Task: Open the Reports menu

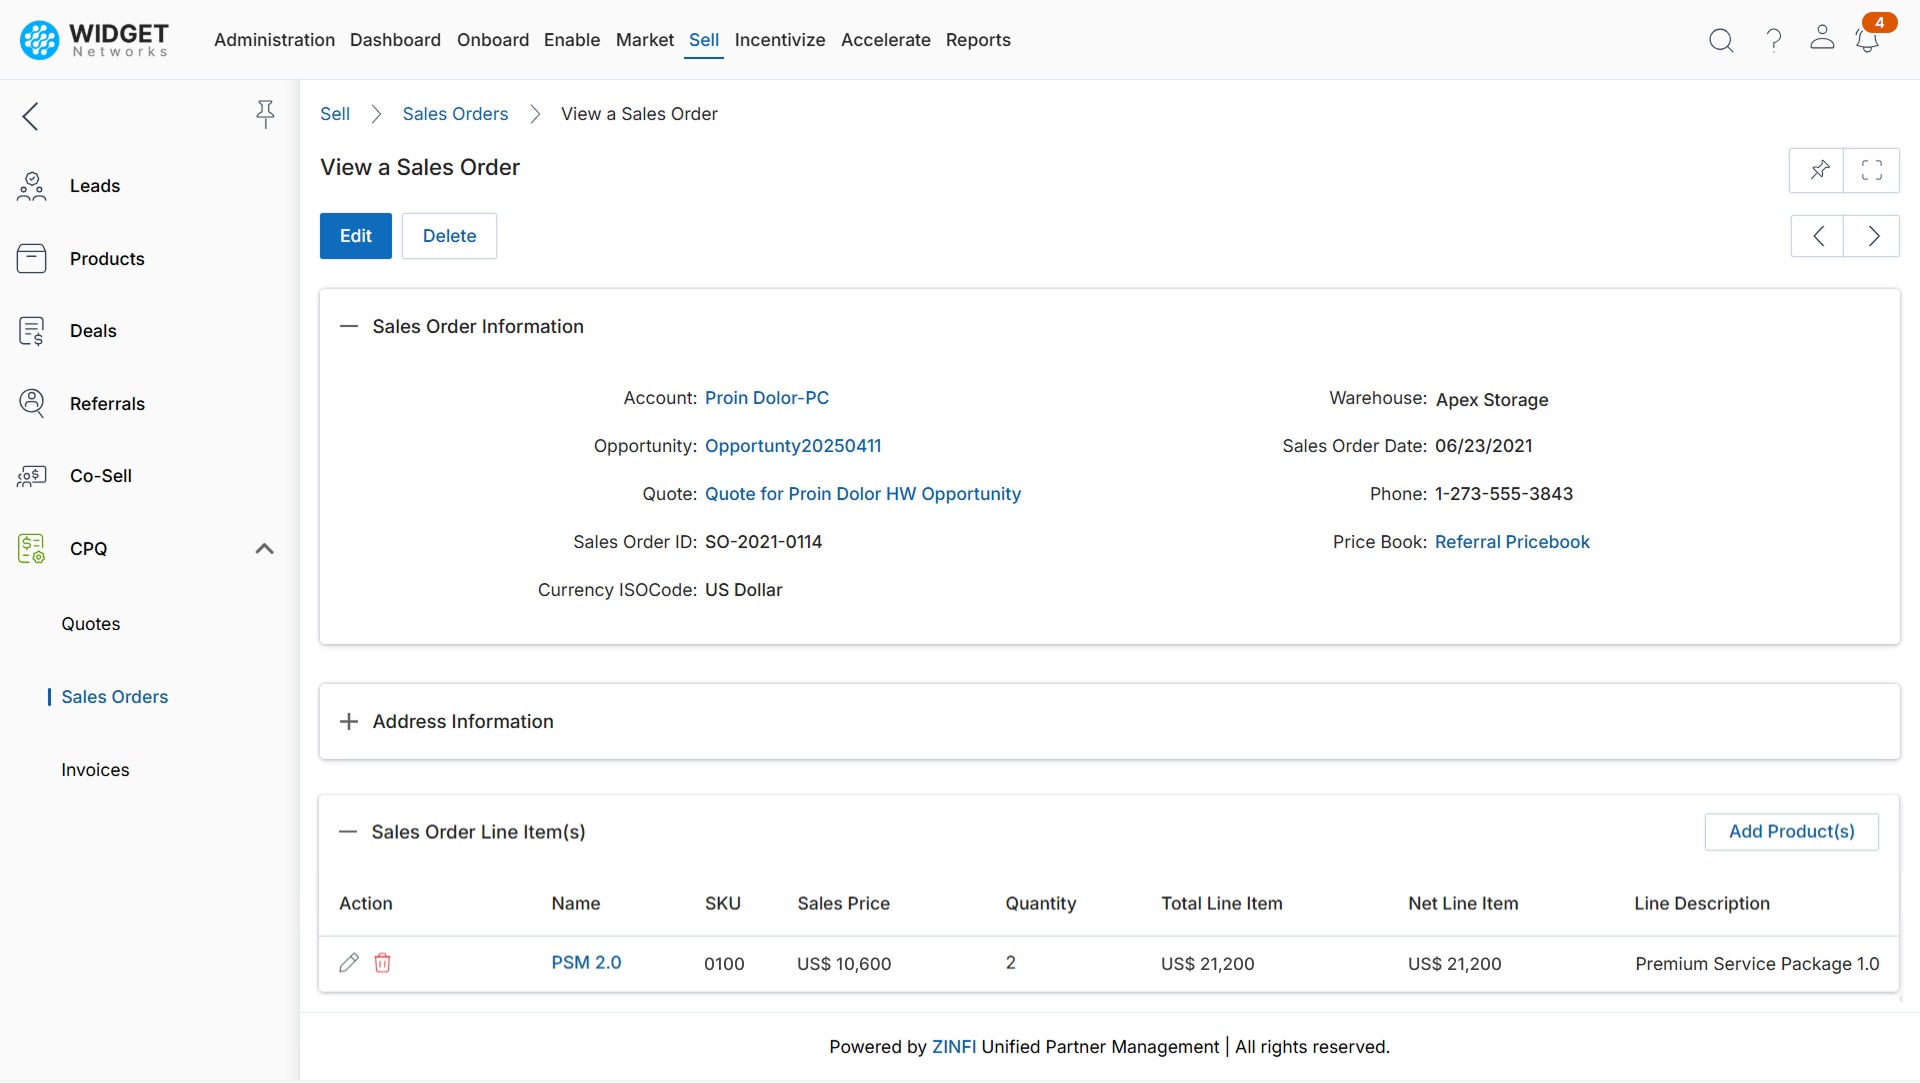Action: [978, 40]
